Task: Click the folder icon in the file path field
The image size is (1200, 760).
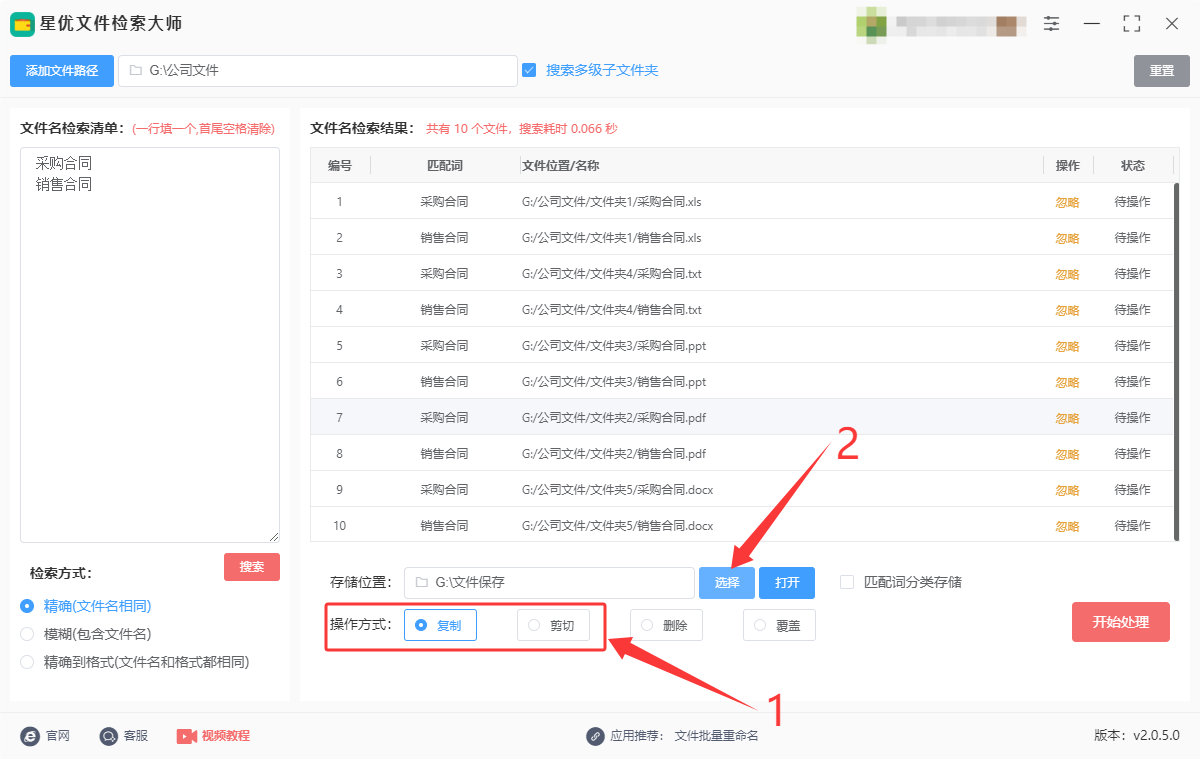Action: tap(135, 71)
